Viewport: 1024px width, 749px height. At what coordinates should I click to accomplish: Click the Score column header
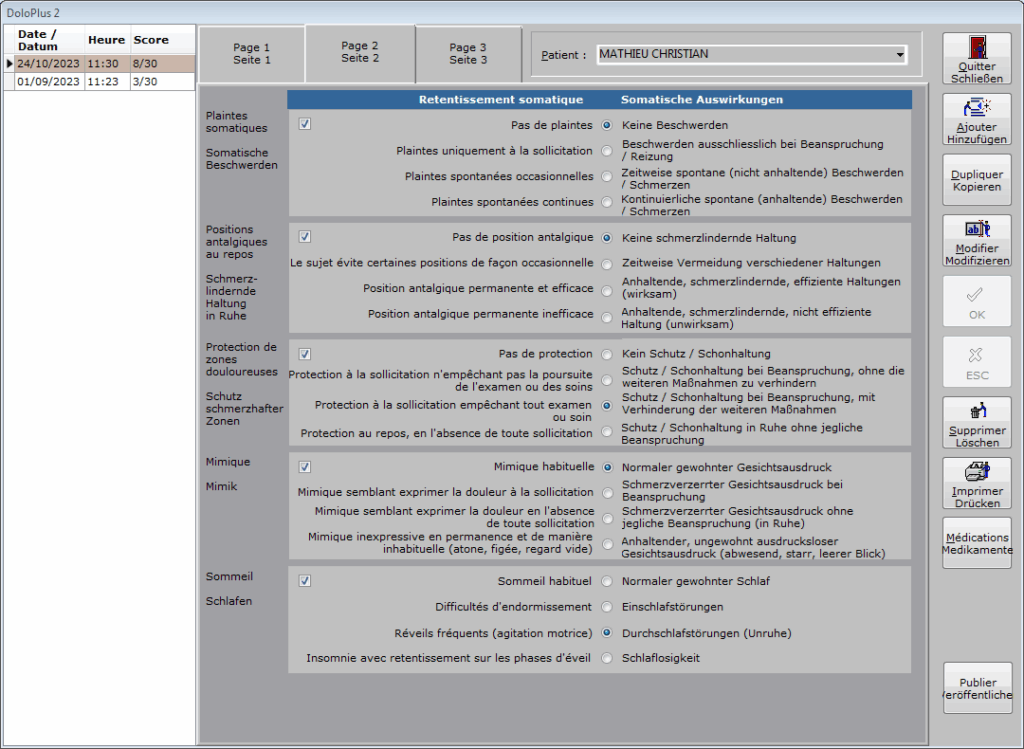(x=151, y=40)
